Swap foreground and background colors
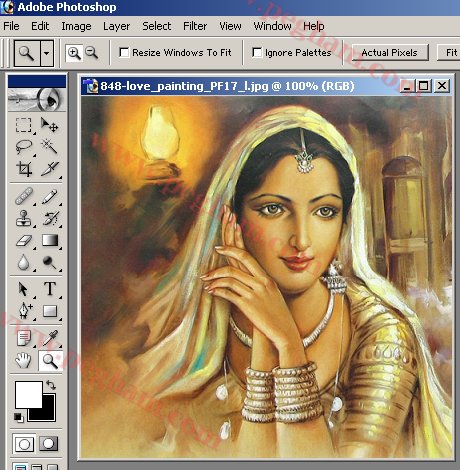 [51, 385]
